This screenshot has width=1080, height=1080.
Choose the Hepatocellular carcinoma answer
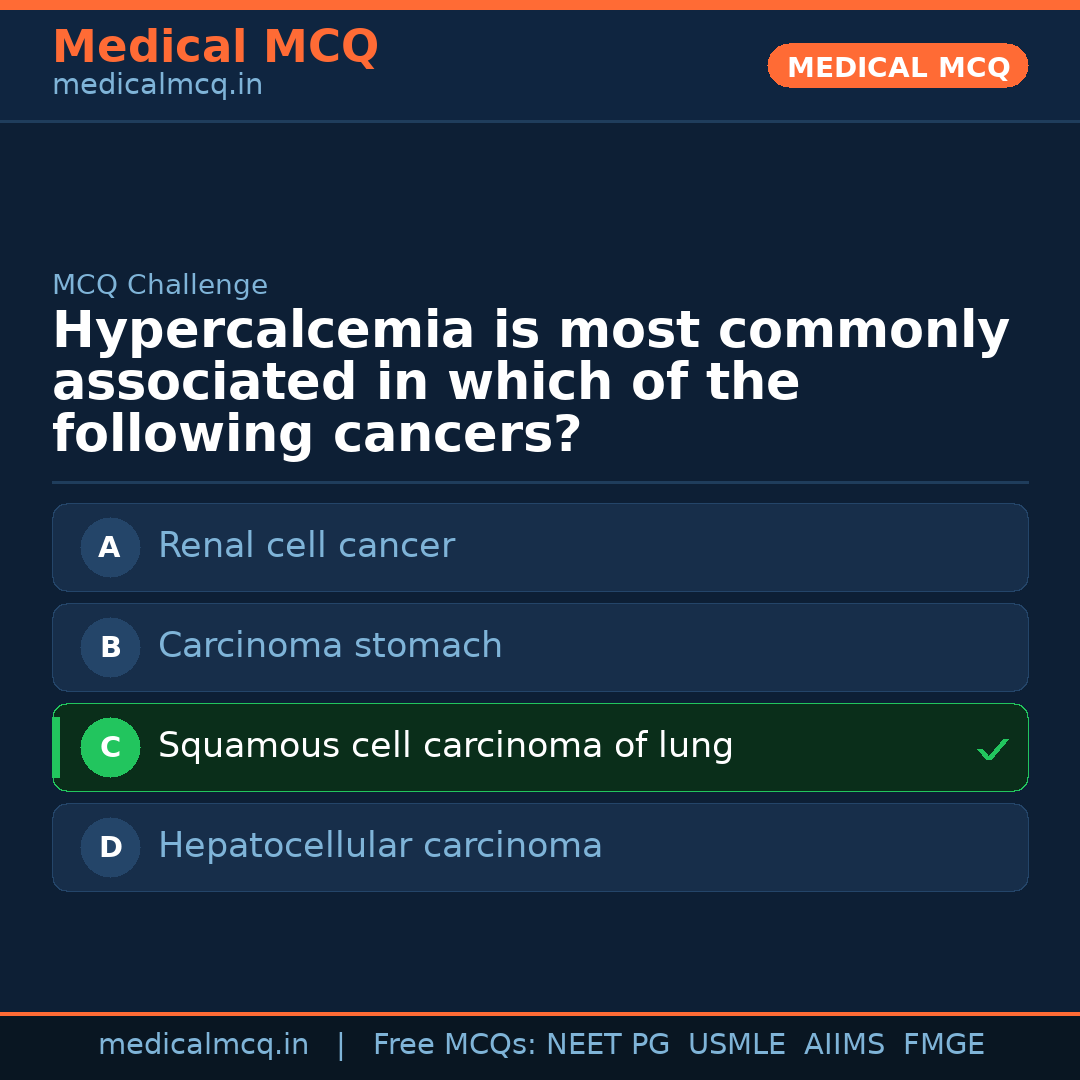pos(380,846)
